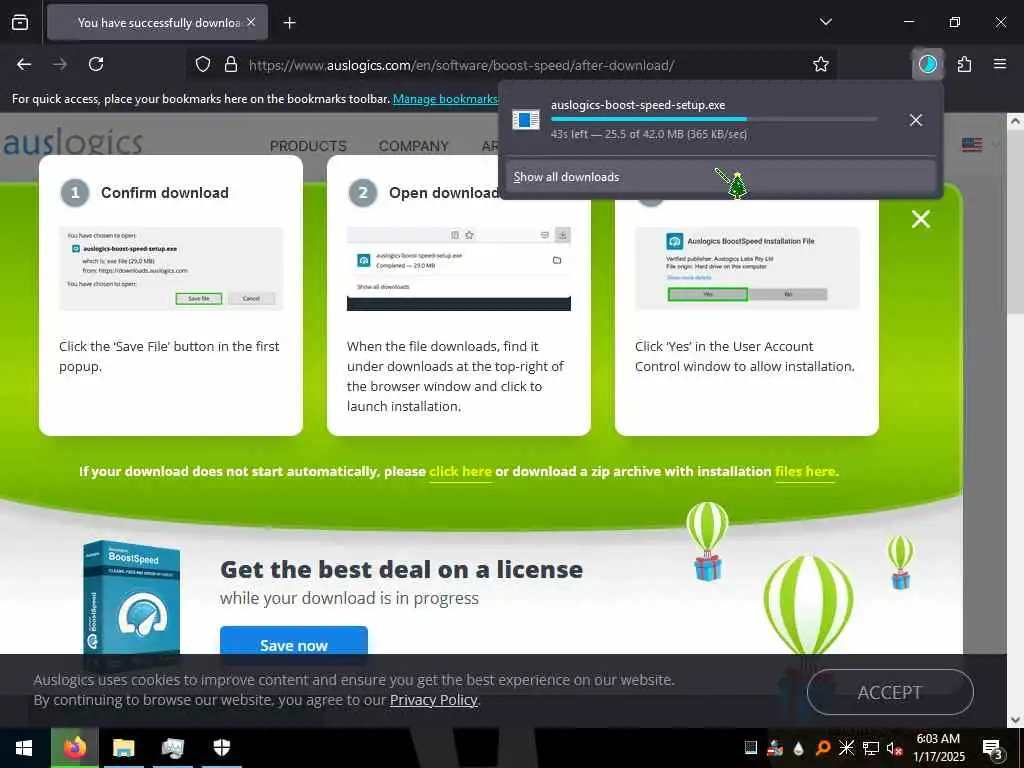Click the 'Get the best deal on a license' heading

[x=402, y=569]
